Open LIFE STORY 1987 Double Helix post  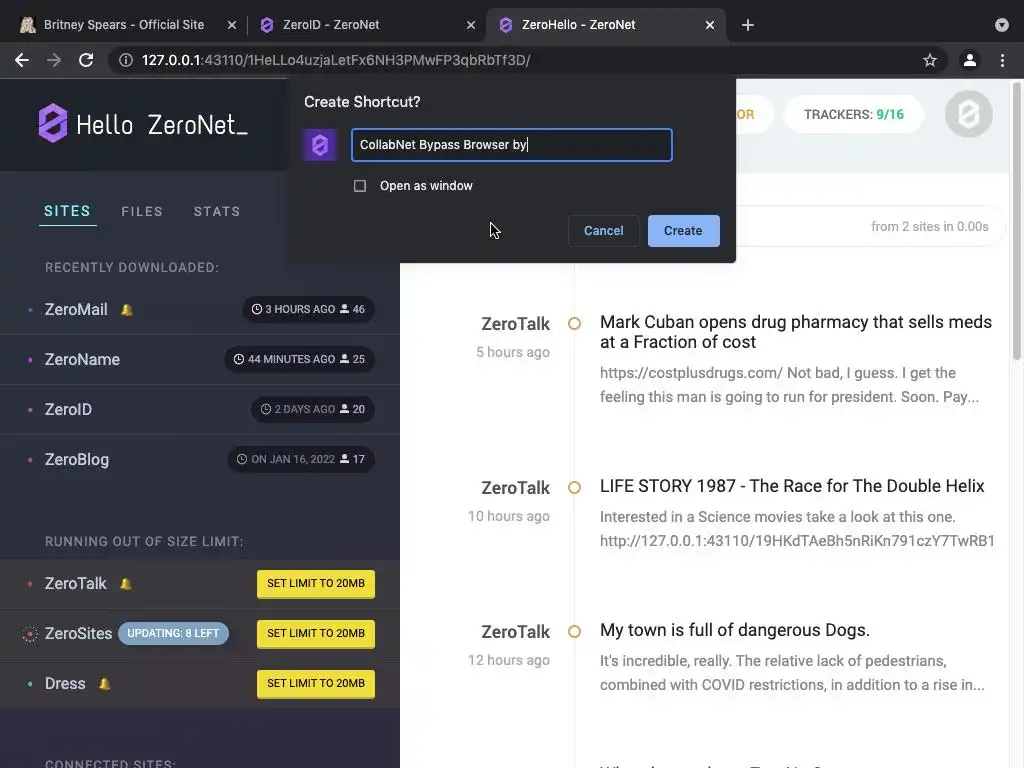click(792, 486)
